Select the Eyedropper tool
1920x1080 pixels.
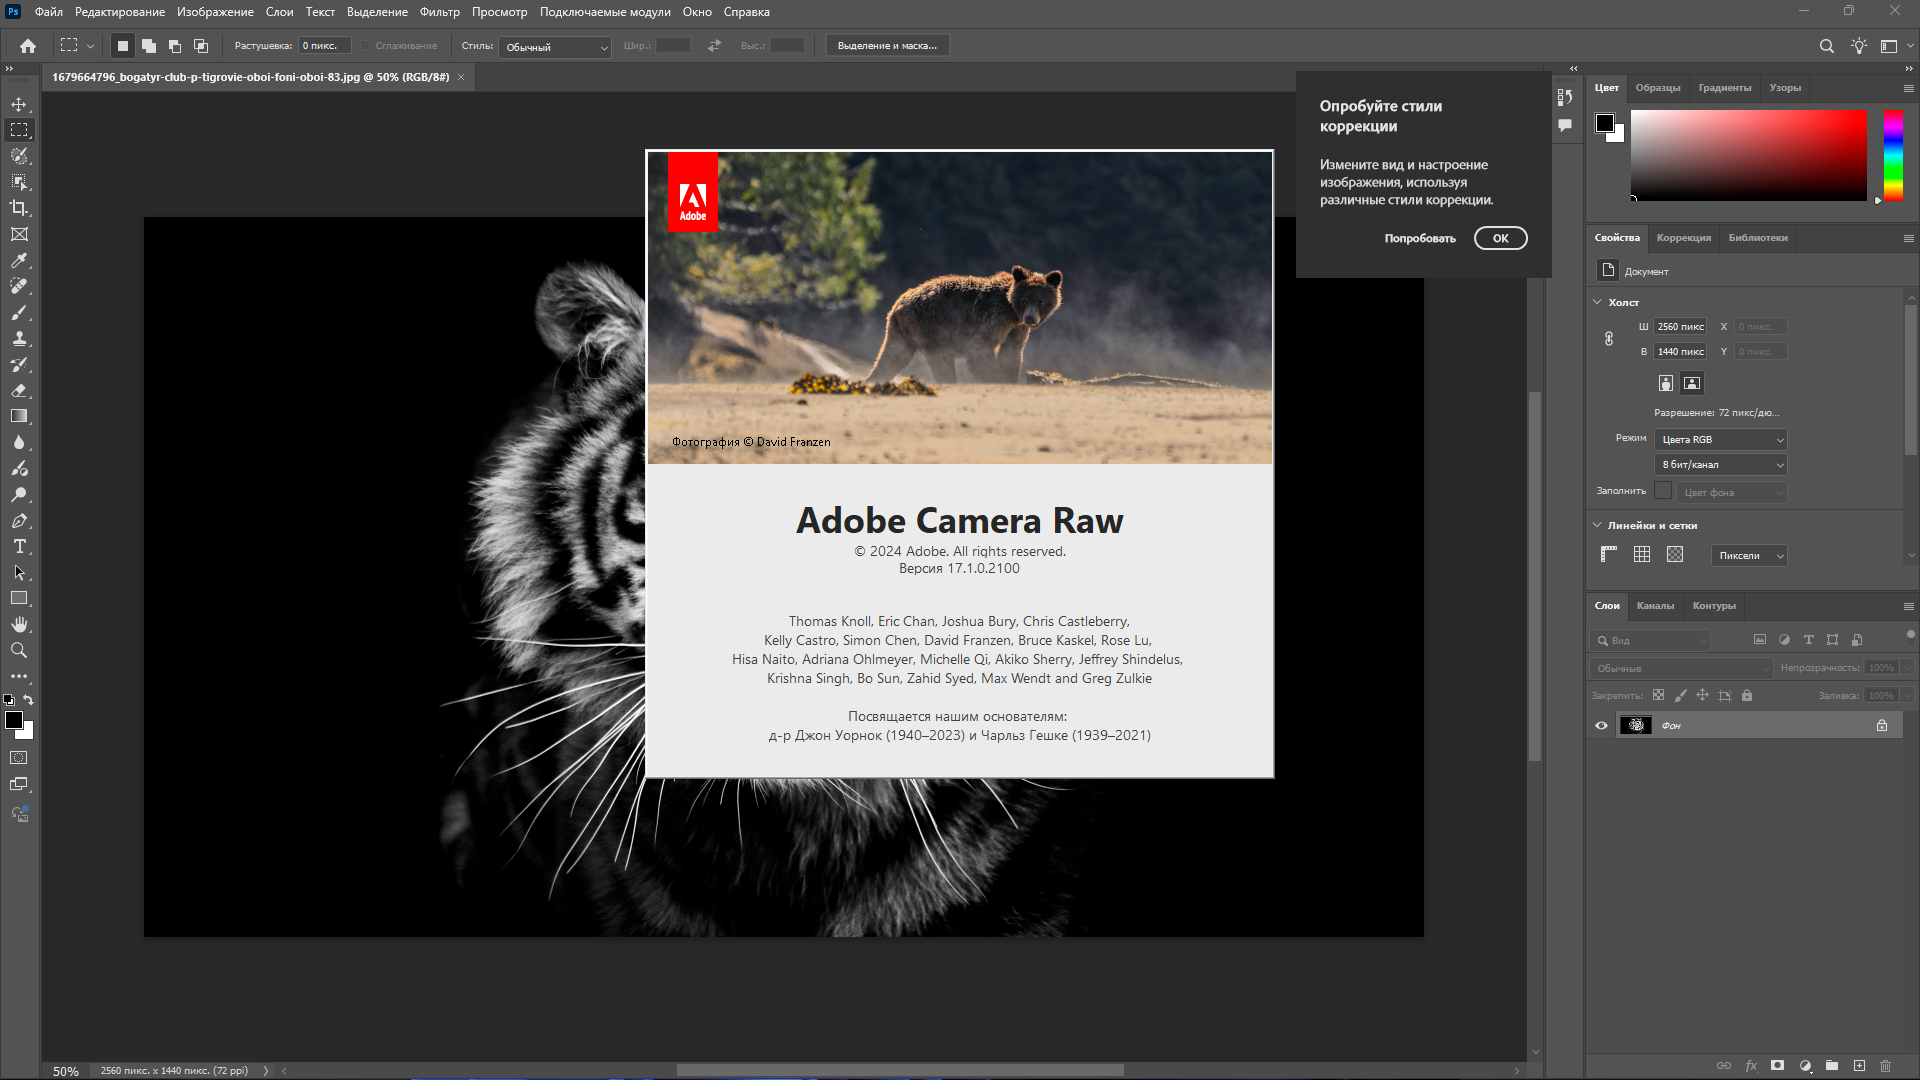19,260
